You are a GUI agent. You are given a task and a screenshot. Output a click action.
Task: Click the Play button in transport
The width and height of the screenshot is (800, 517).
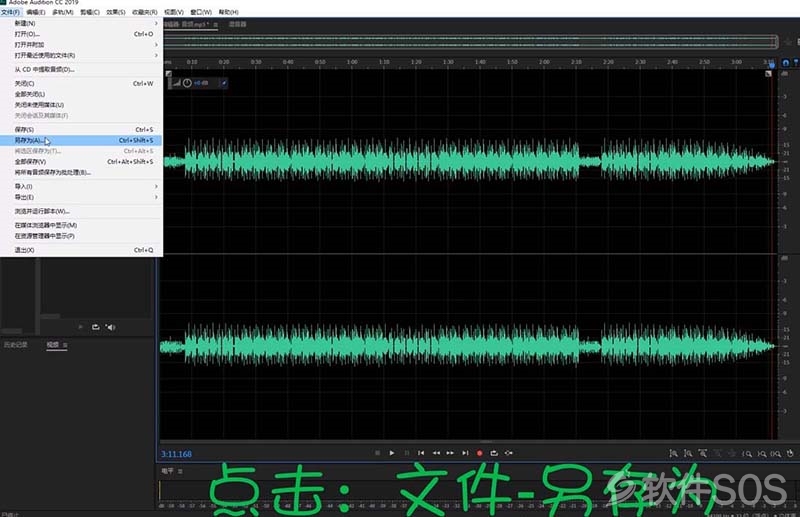391,453
